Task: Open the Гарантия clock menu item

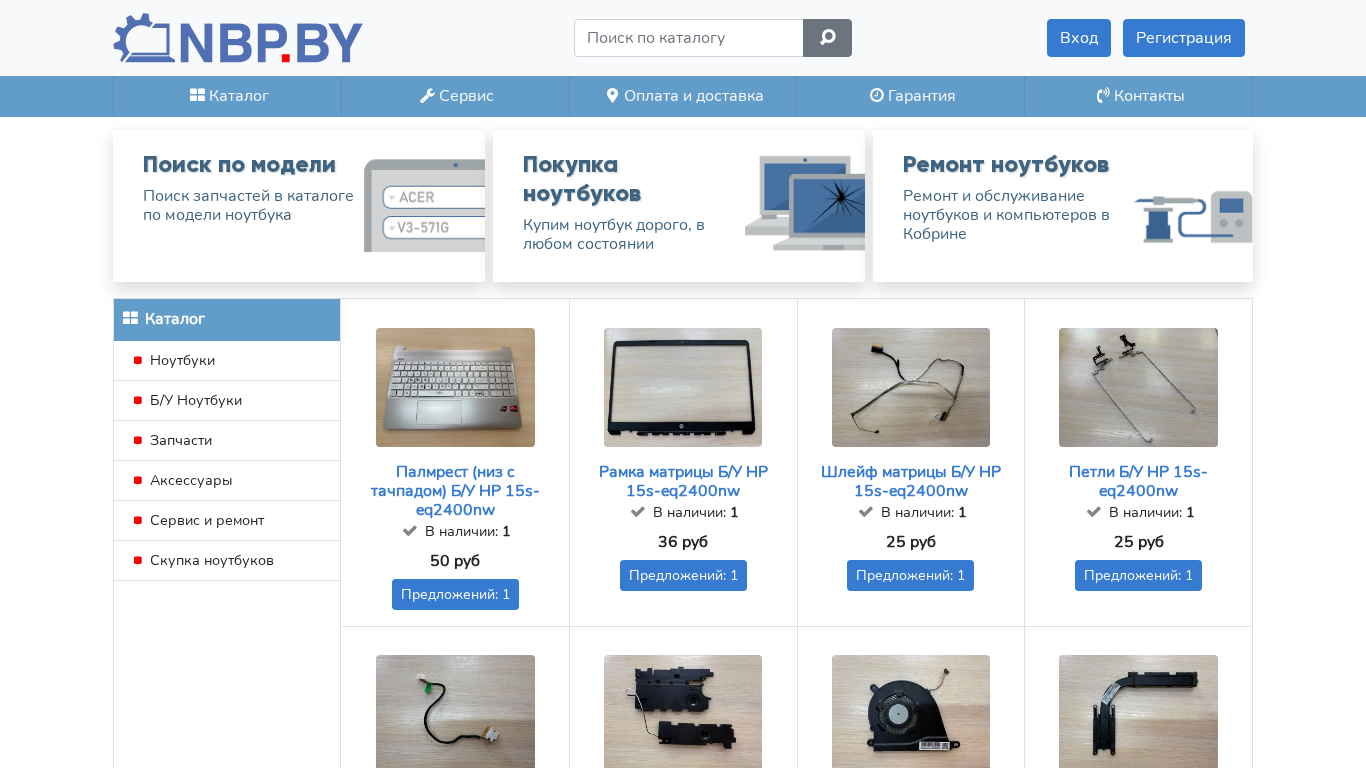Action: [x=911, y=96]
